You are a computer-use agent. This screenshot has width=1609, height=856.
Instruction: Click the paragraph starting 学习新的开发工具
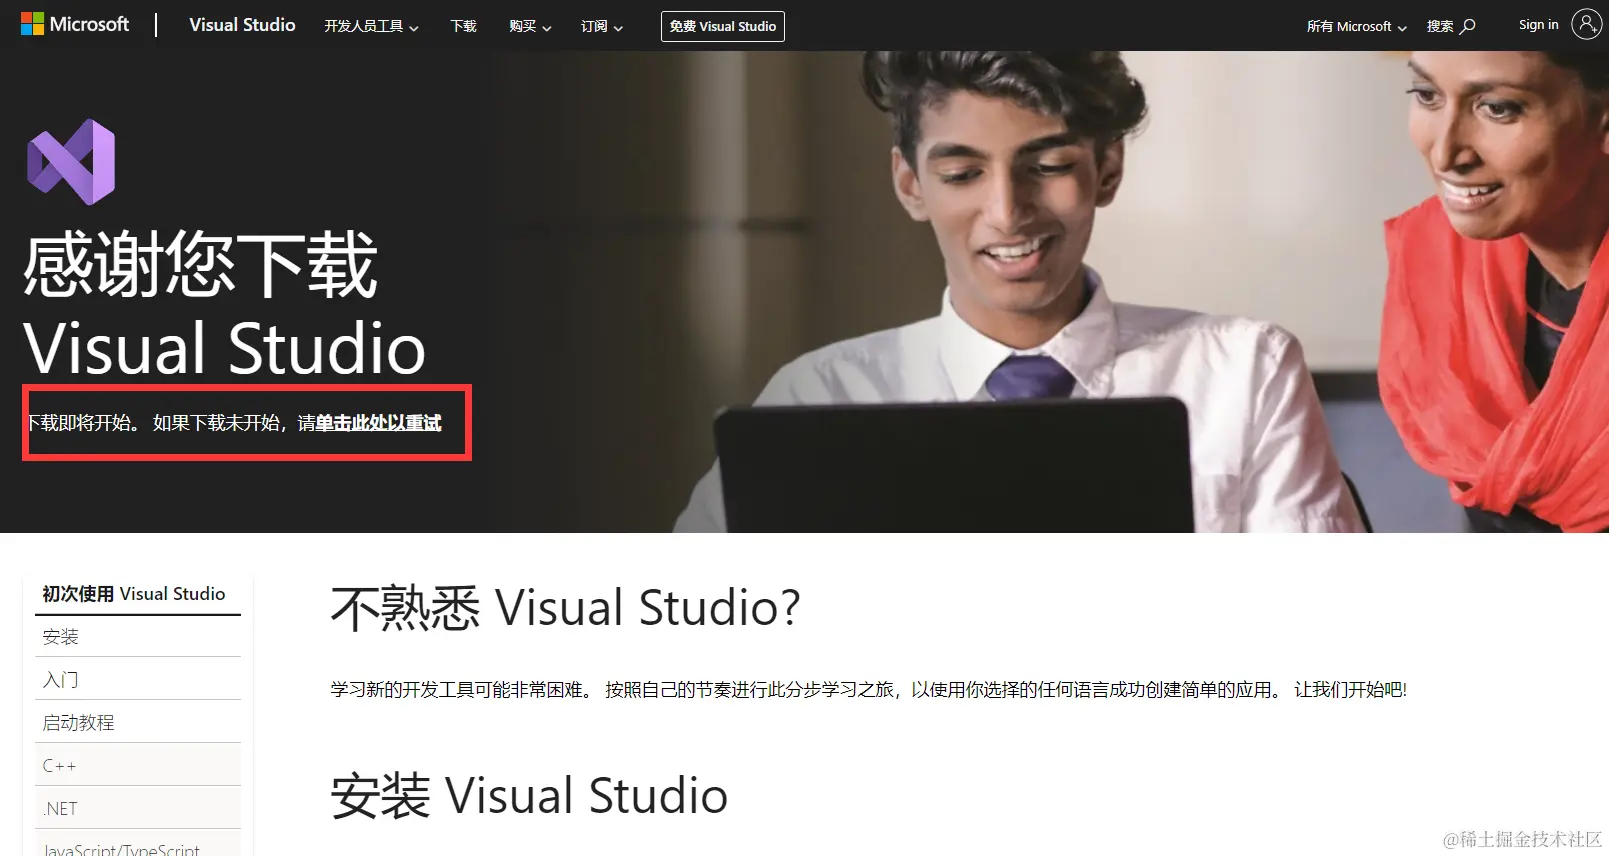pos(869,690)
